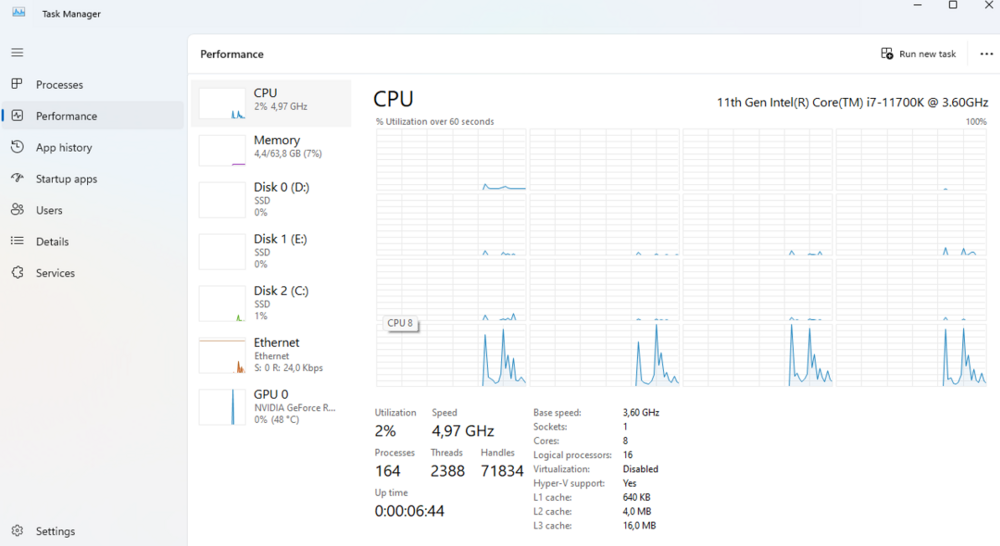
Task: Click the Disk 1 mini graph thumbnail
Action: (x=222, y=251)
